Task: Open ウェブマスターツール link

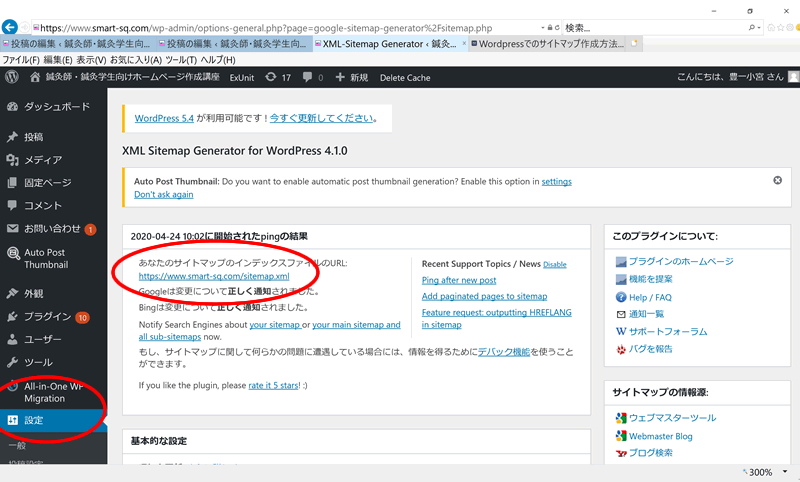Action: [x=672, y=418]
